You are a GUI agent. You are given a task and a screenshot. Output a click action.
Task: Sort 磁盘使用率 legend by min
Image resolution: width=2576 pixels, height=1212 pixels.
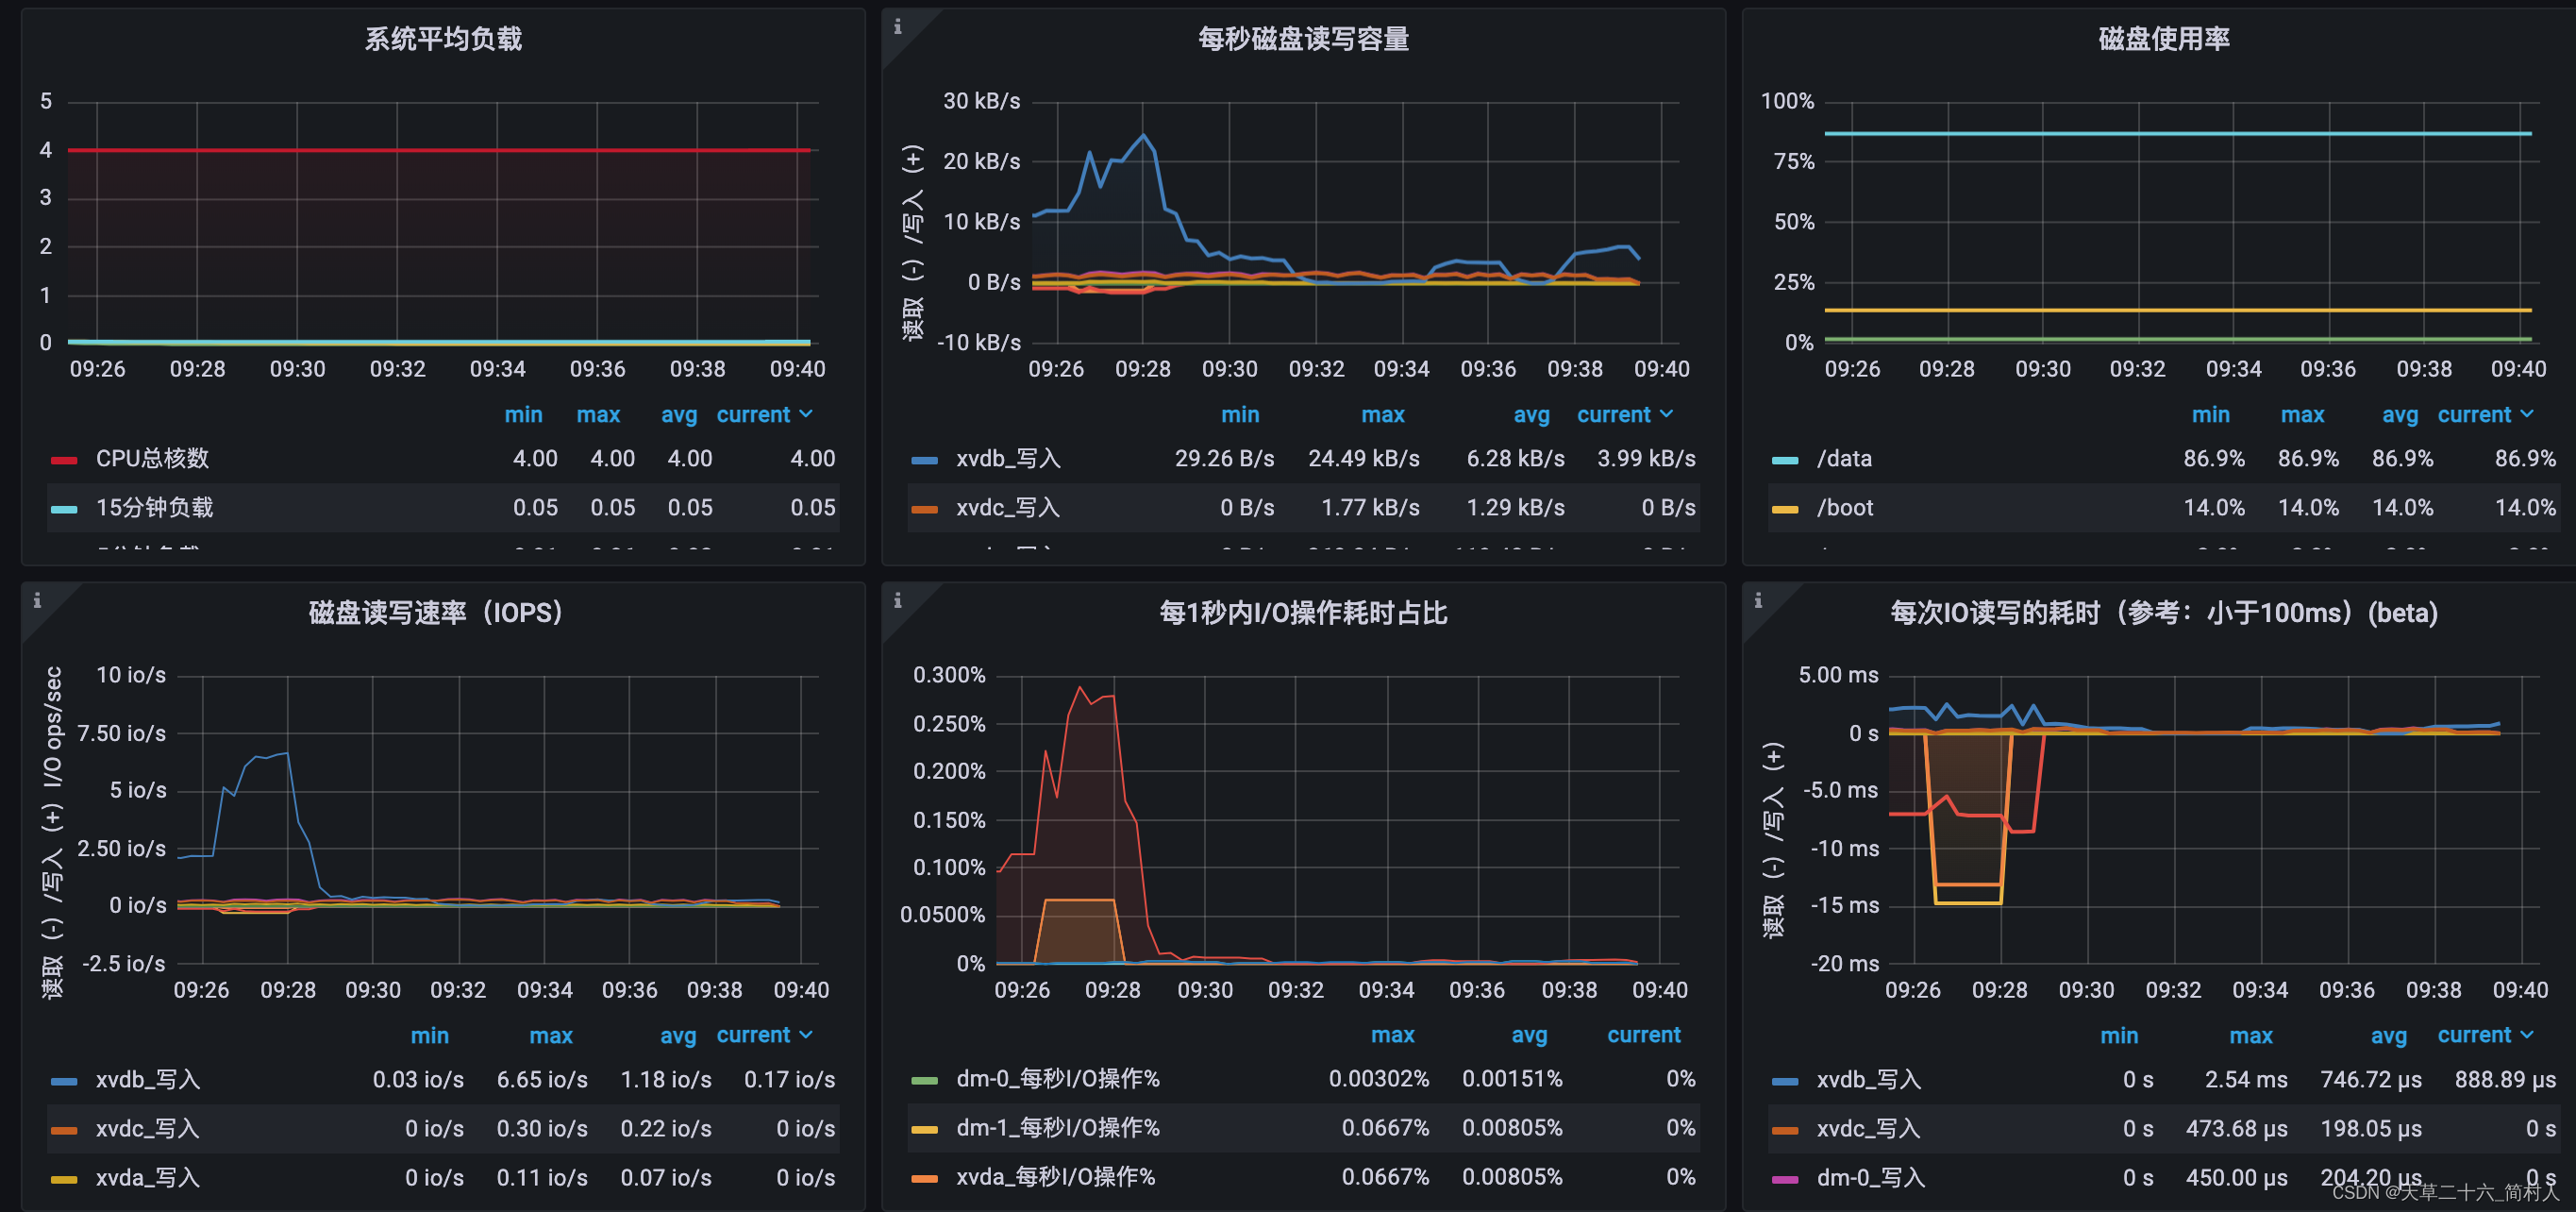pos(2210,414)
